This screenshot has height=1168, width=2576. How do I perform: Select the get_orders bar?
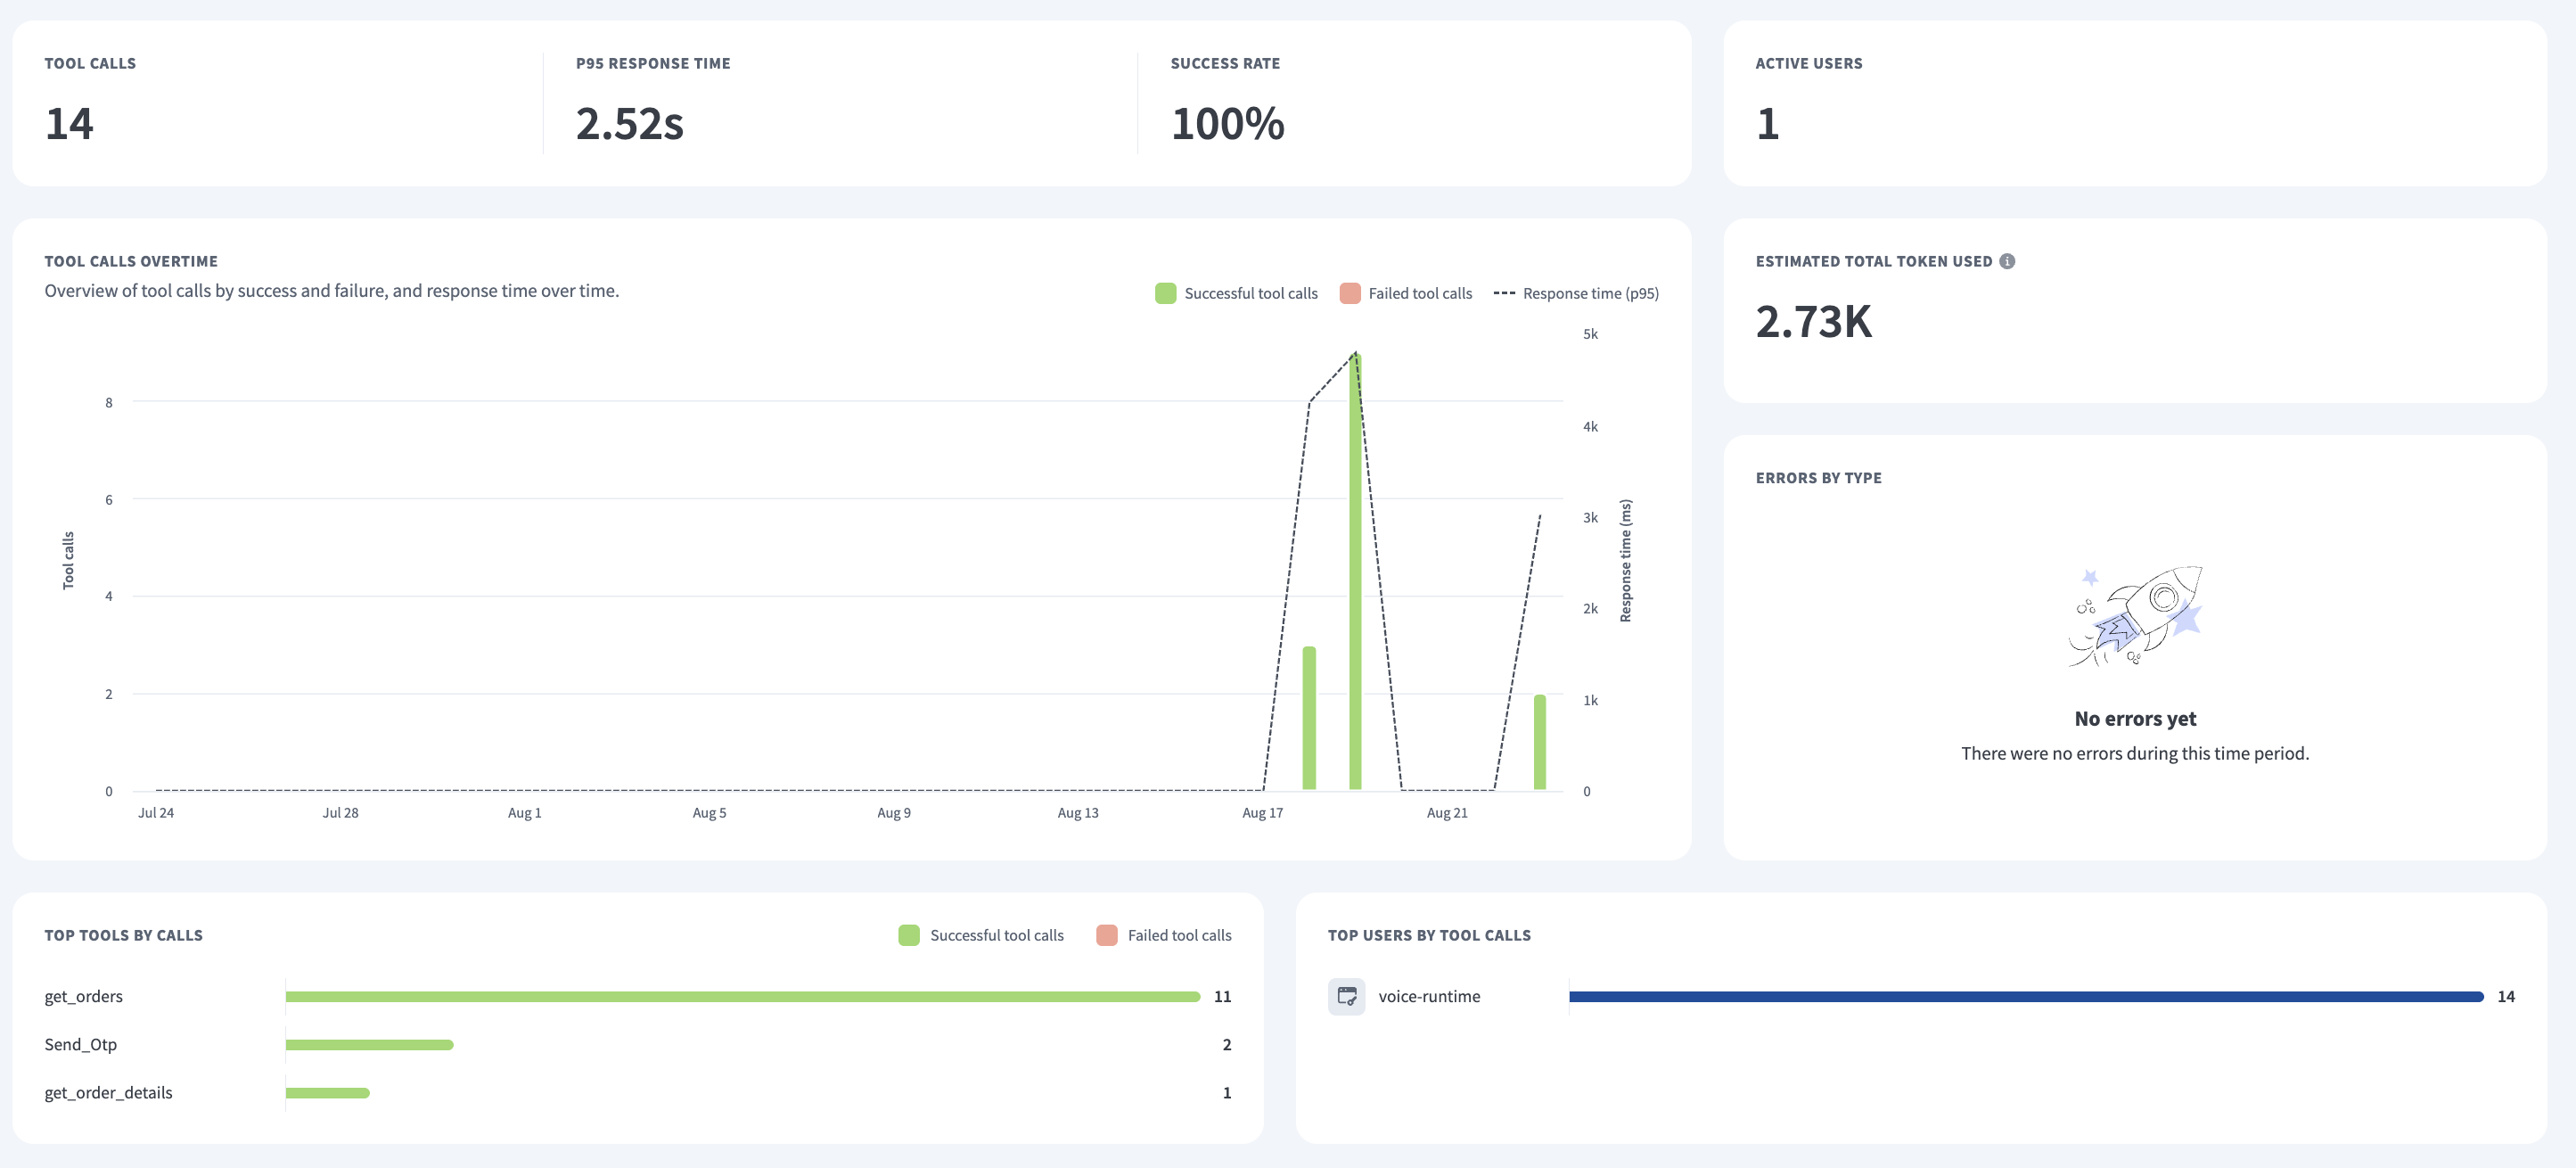coord(742,996)
